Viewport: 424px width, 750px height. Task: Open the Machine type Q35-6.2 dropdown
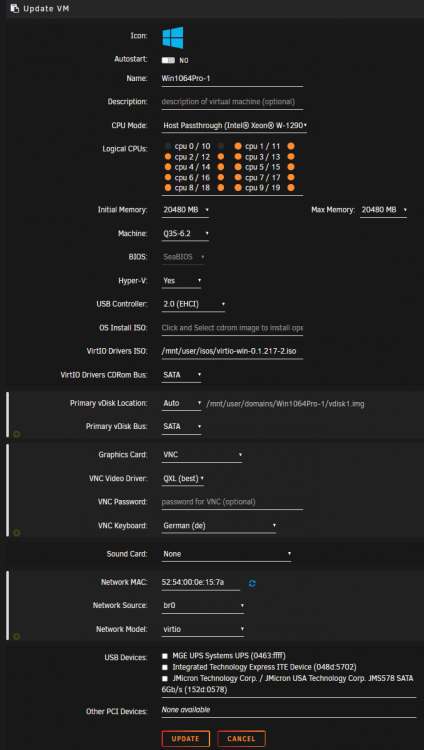tap(185, 233)
